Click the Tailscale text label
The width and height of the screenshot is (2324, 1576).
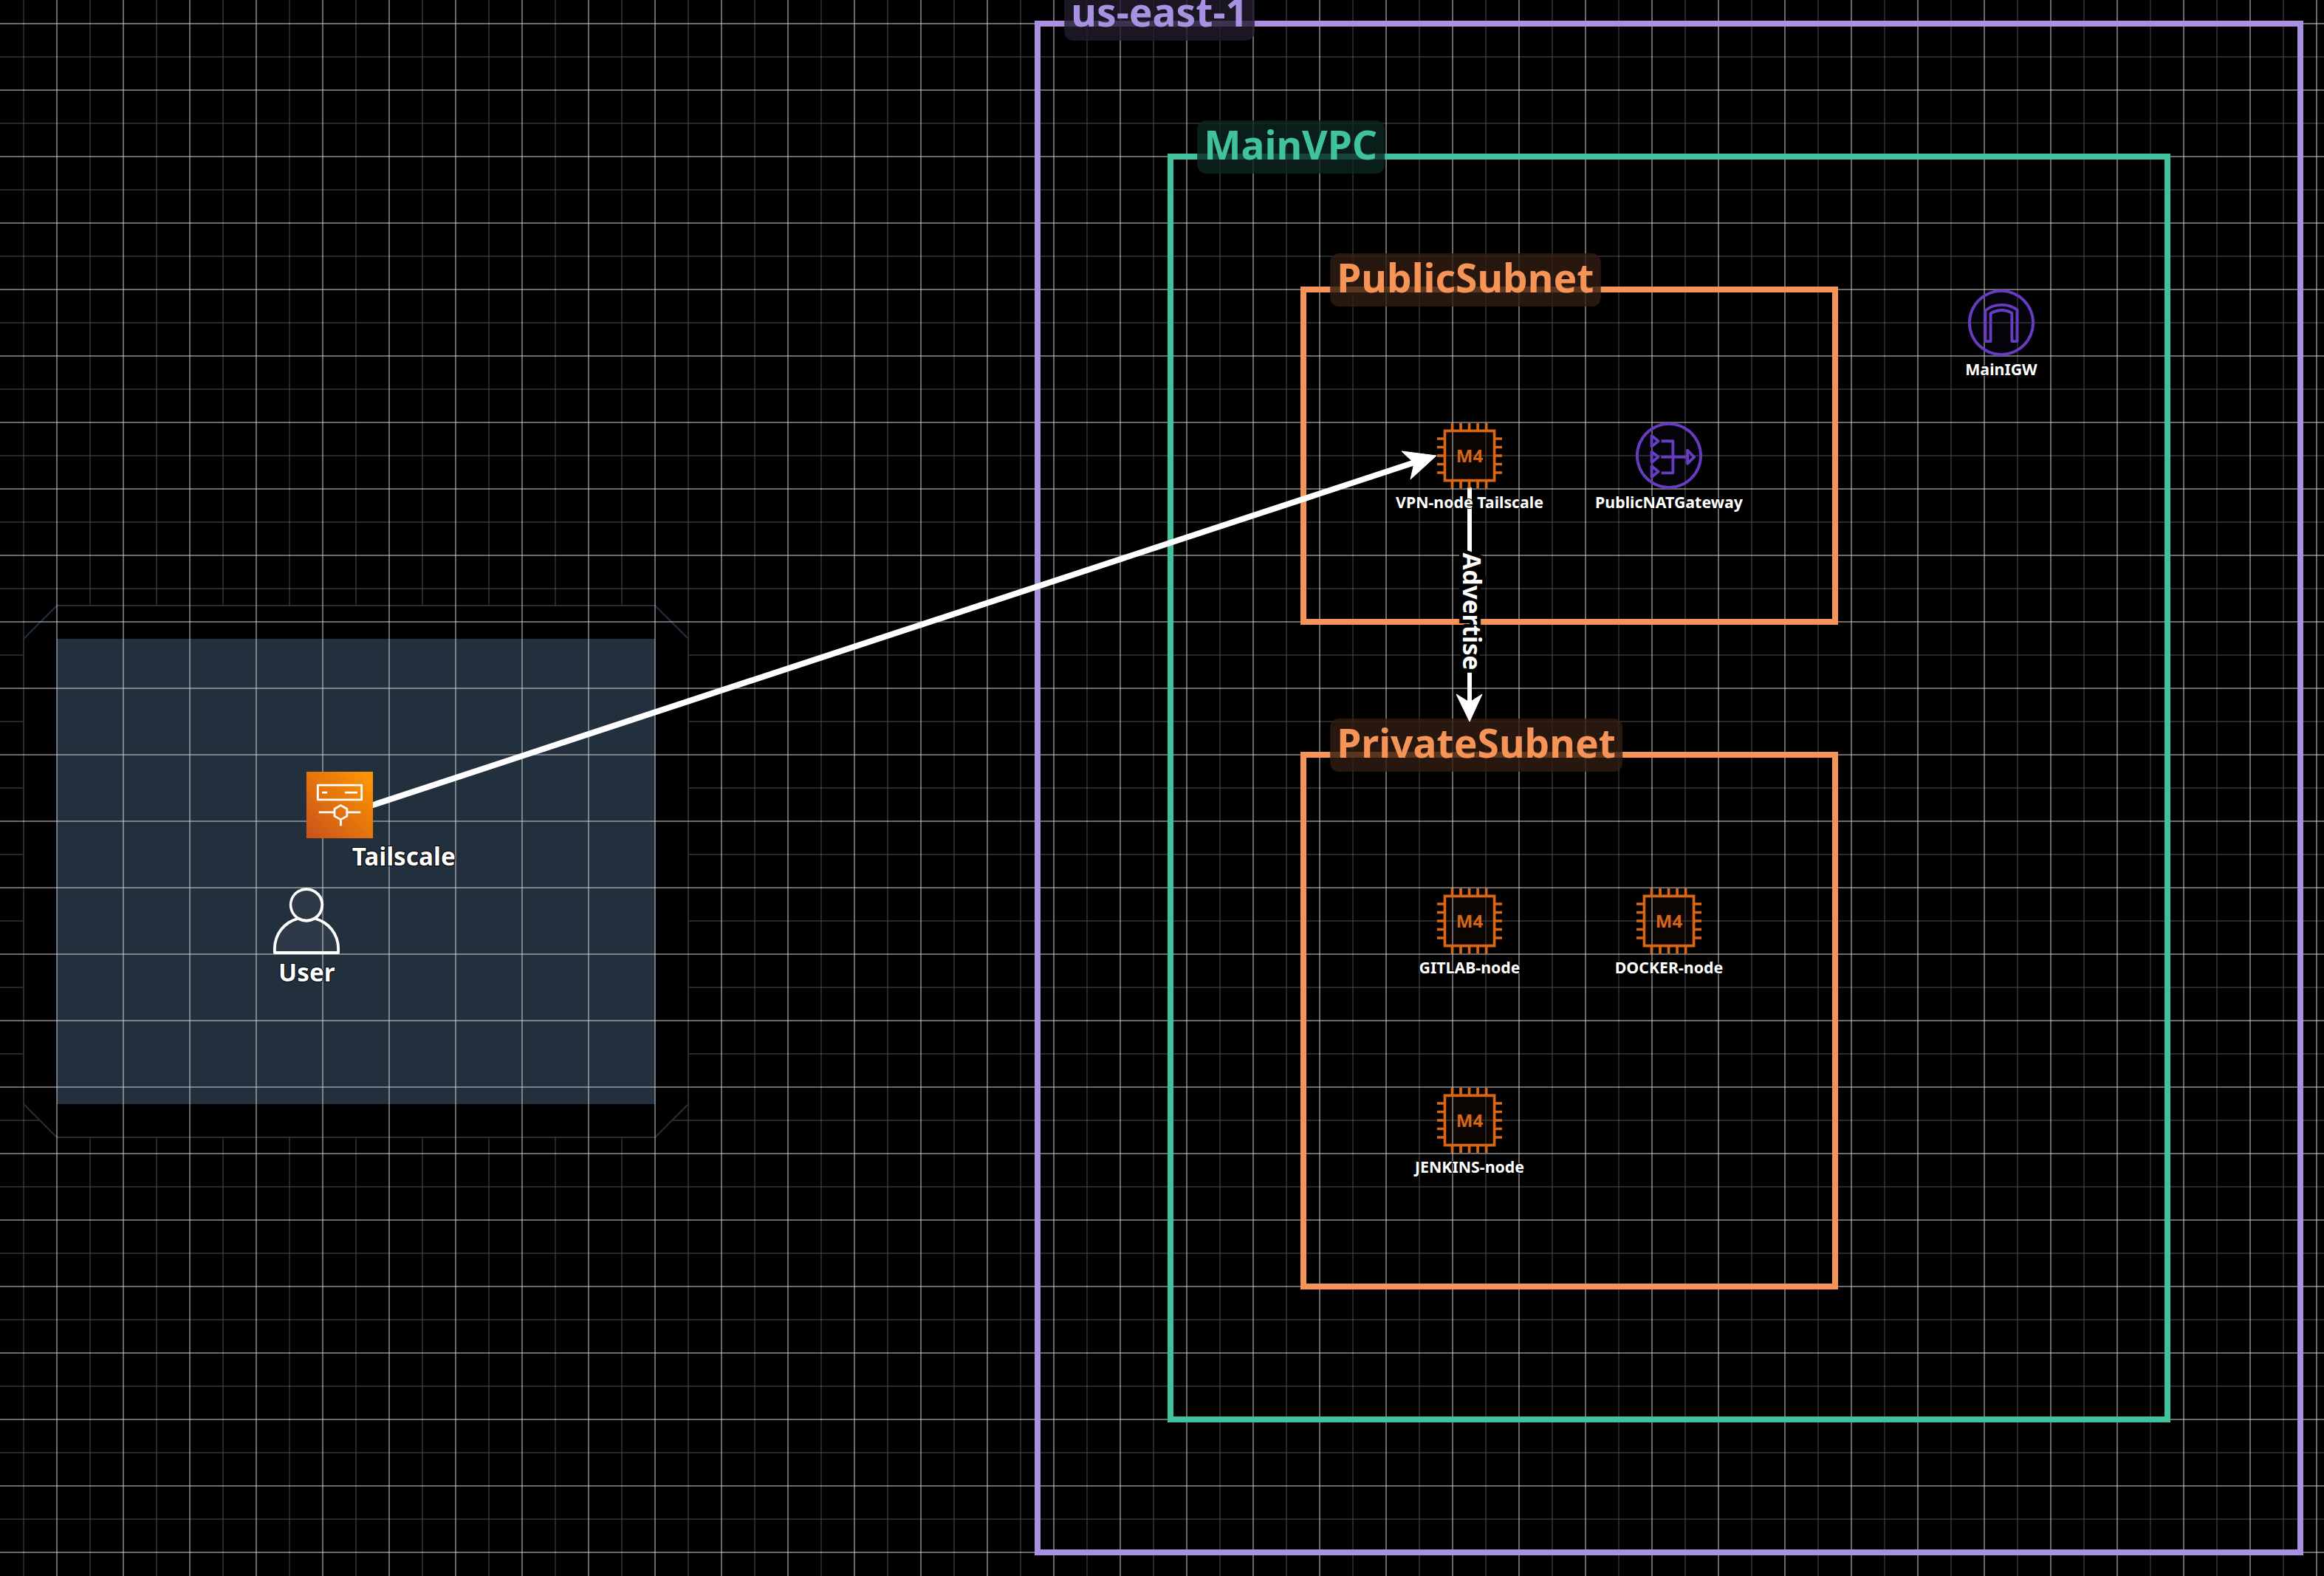(x=403, y=857)
